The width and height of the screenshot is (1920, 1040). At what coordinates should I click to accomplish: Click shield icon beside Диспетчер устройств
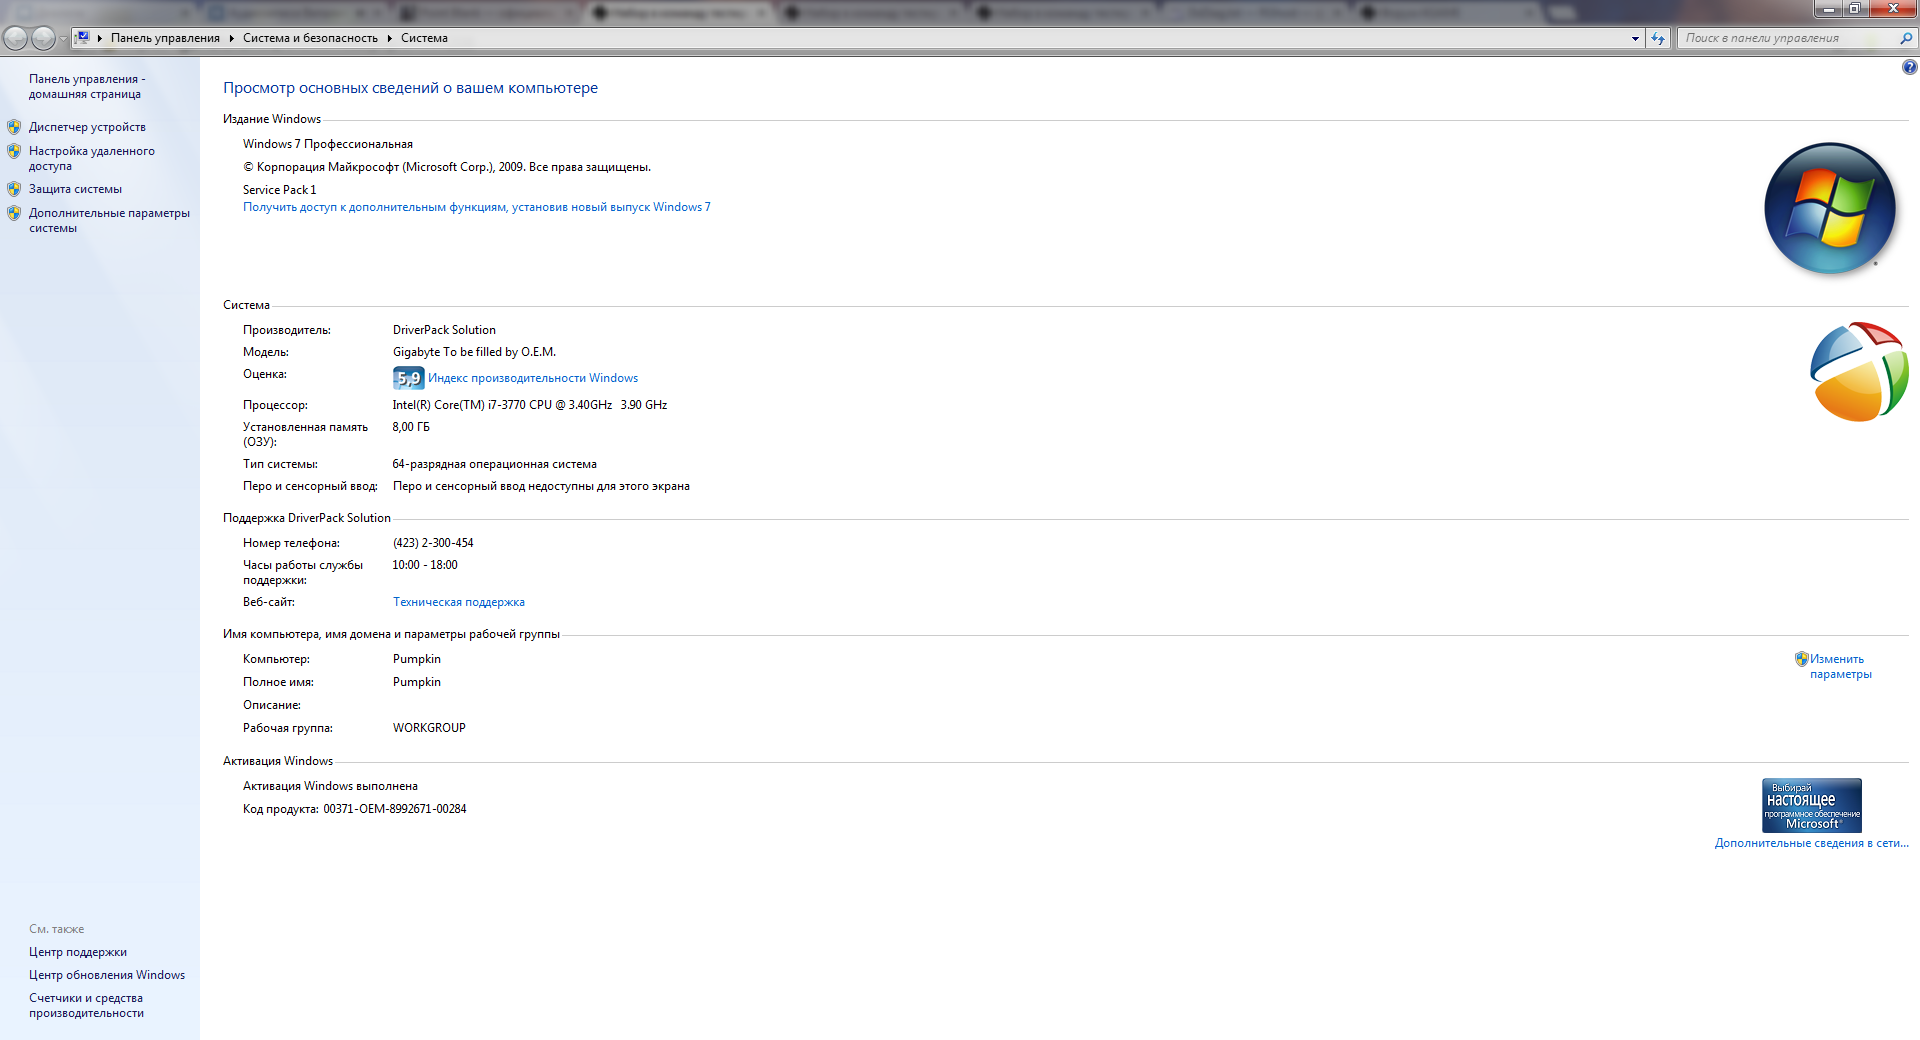14,127
